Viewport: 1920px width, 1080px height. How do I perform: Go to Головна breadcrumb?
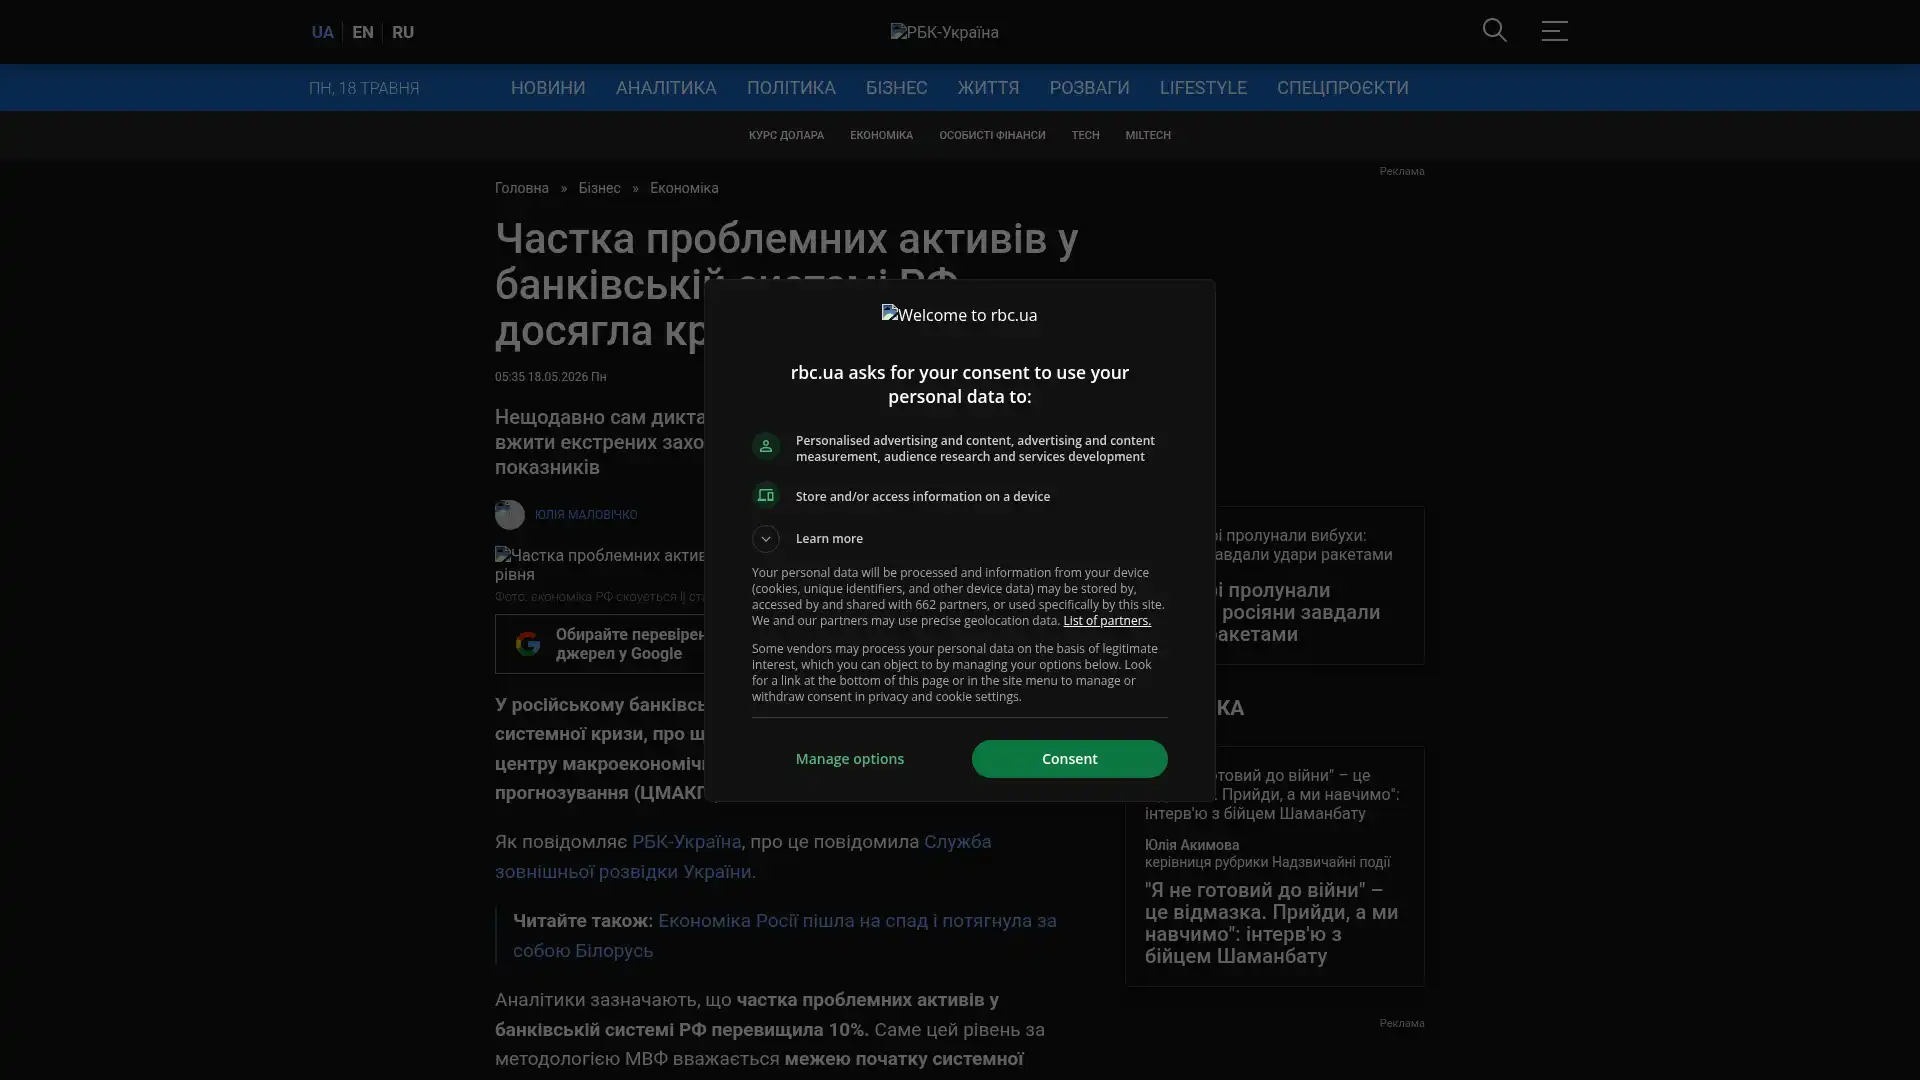pyautogui.click(x=522, y=188)
